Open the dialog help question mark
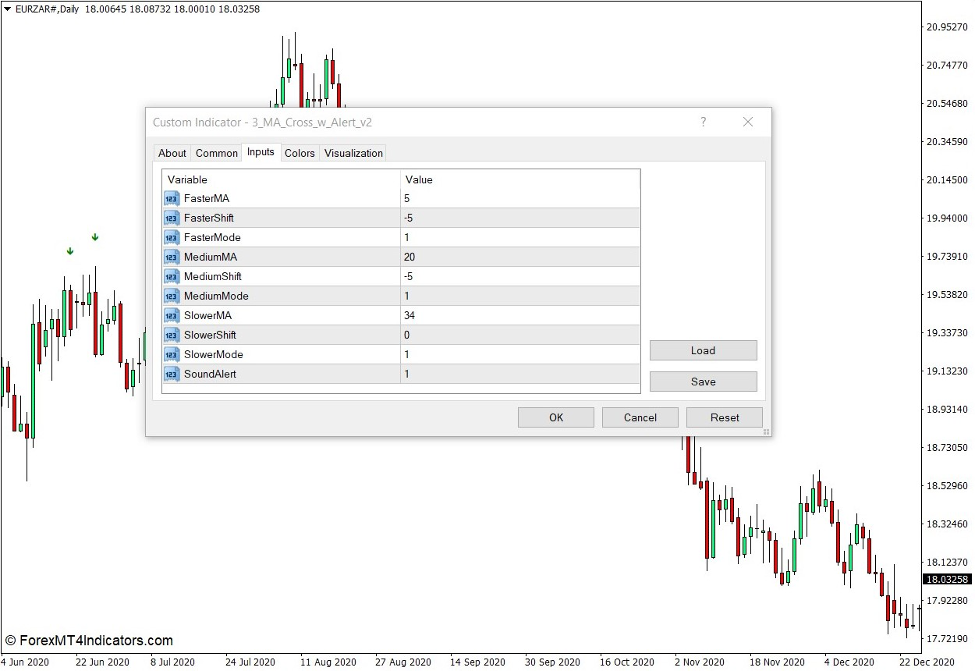This screenshot has height=672, width=977. 703,121
